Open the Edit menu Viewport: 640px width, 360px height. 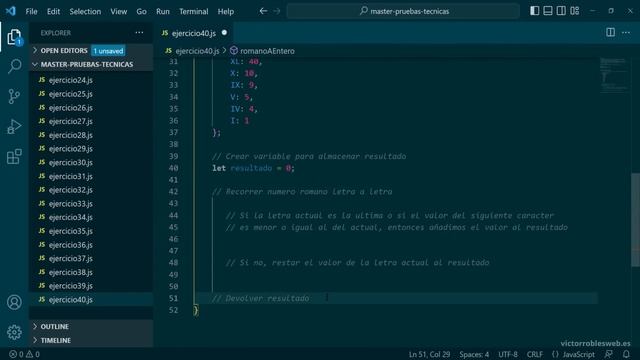coord(53,11)
